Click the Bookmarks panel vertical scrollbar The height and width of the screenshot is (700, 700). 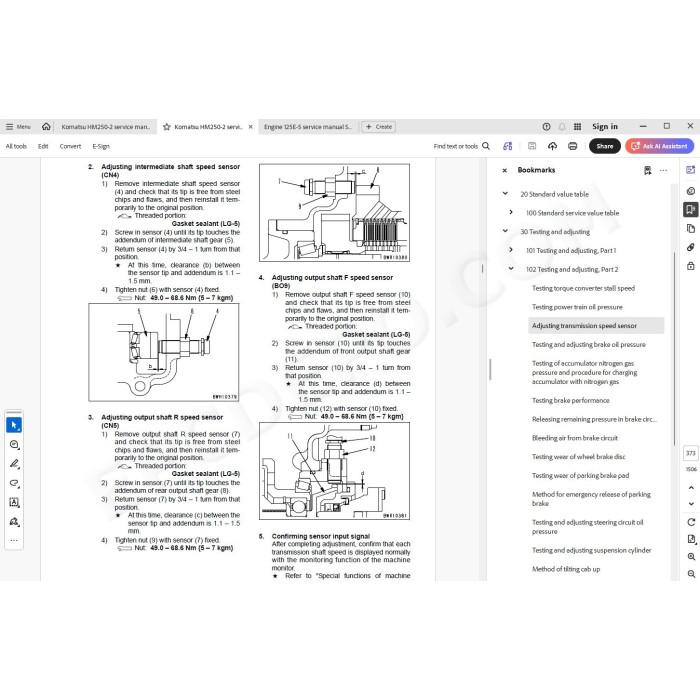[674, 348]
